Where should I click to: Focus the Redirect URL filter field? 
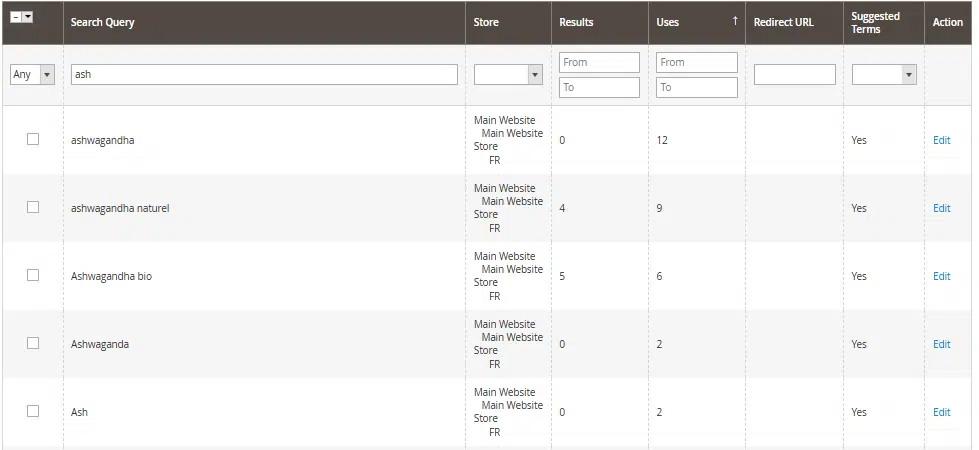pyautogui.click(x=794, y=75)
